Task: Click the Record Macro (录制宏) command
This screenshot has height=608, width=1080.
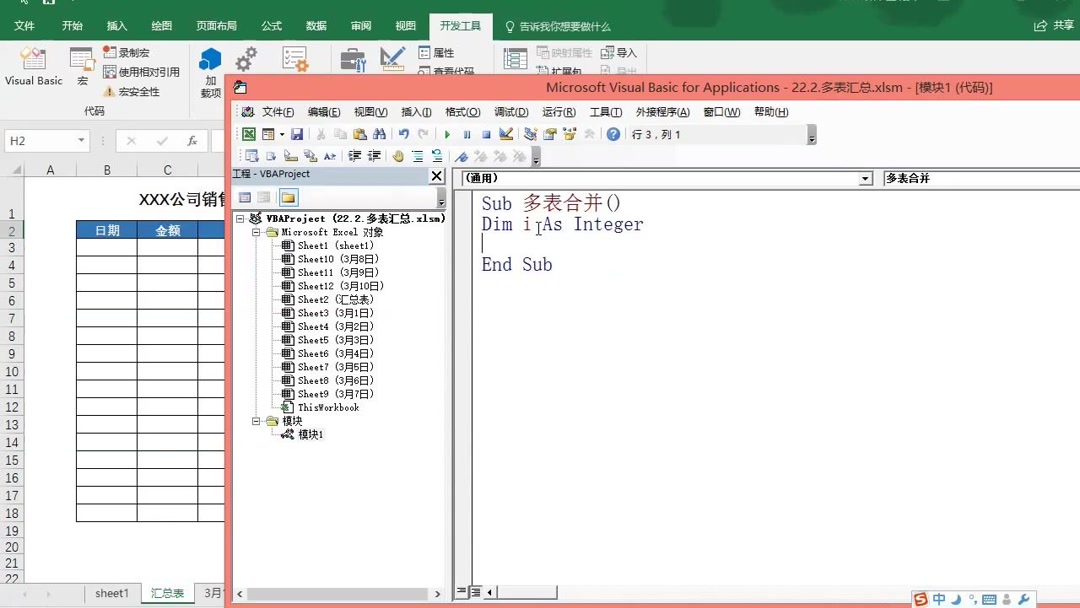Action: (x=127, y=52)
